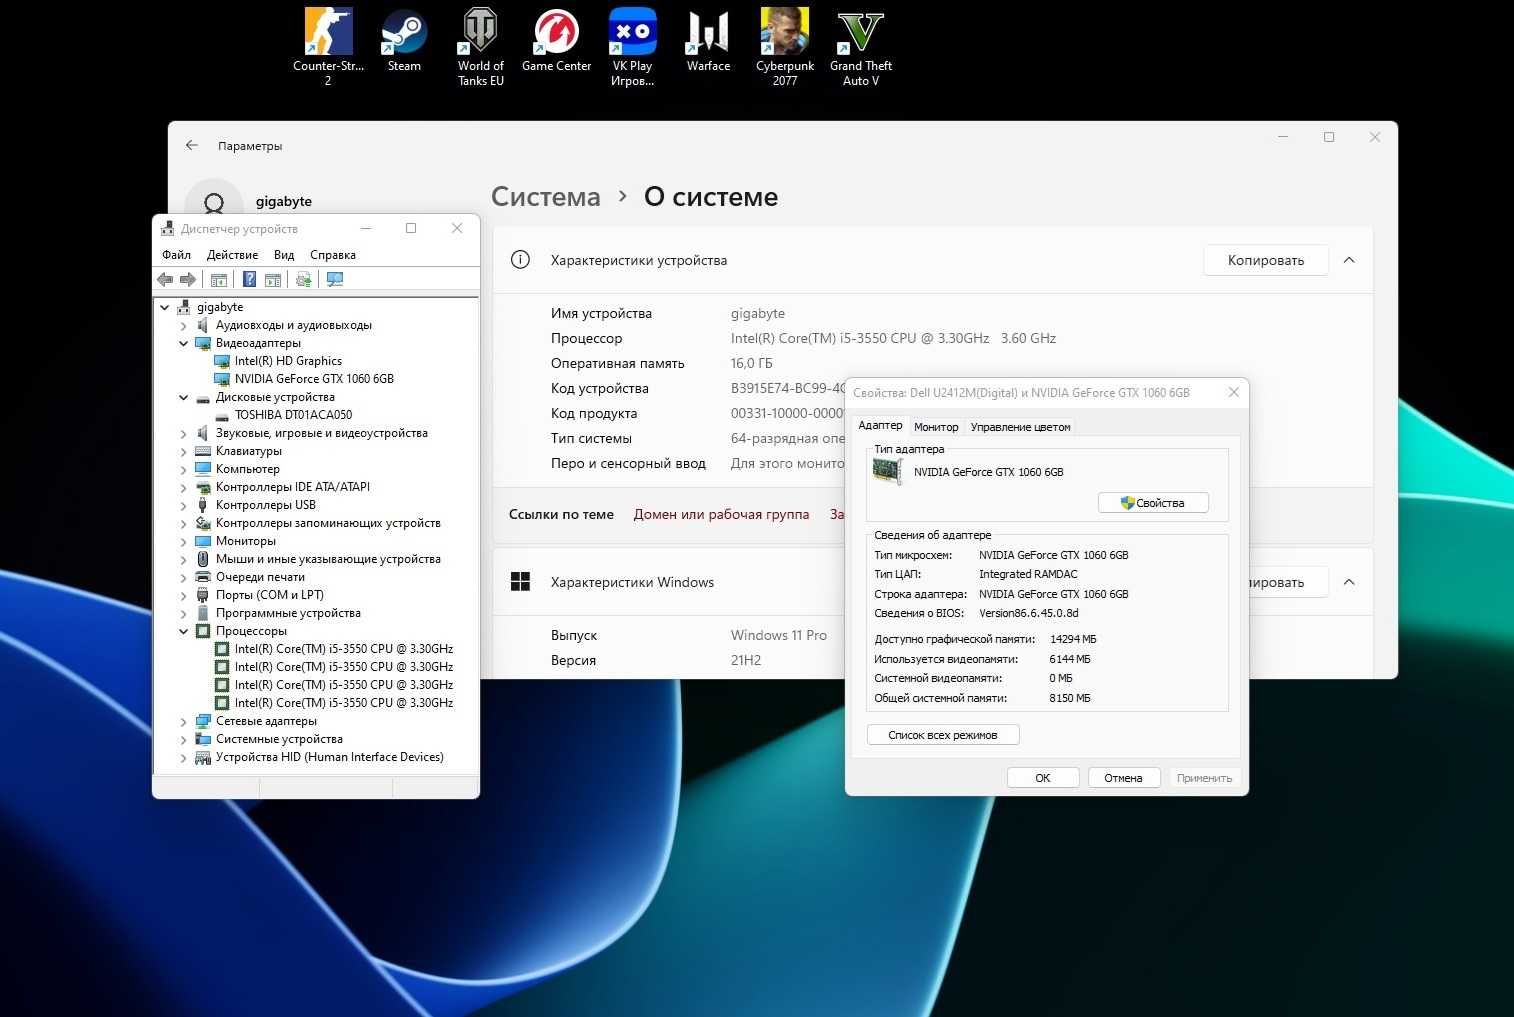Image resolution: width=1514 pixels, height=1017 pixels.
Task: Click the Очереди печати printer category icon
Action: 203,577
